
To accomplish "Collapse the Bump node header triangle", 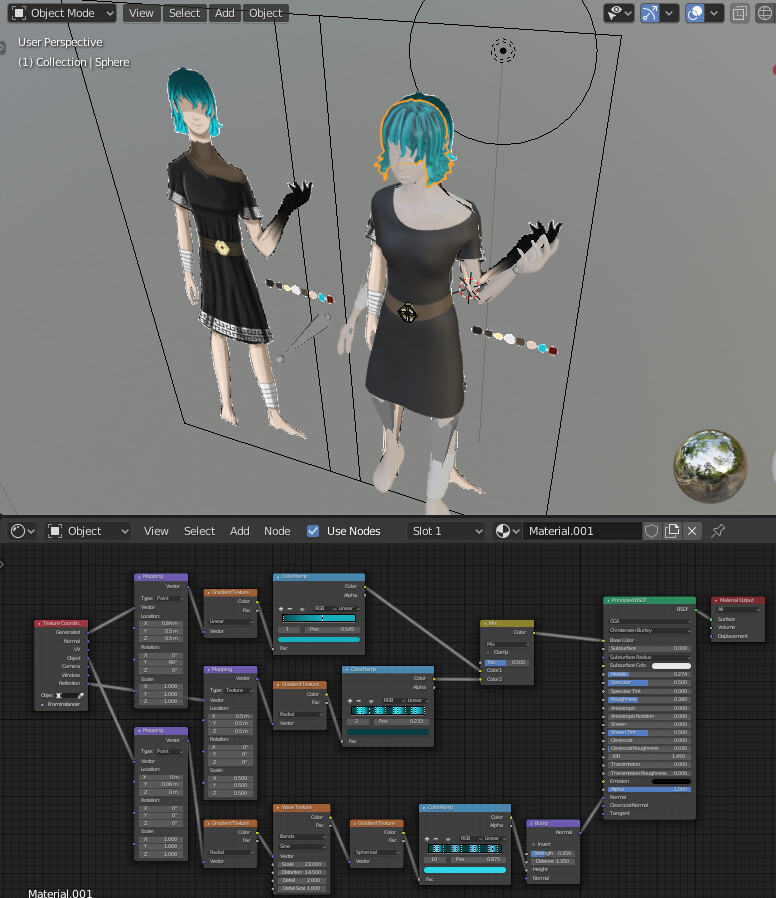I will [x=531, y=824].
